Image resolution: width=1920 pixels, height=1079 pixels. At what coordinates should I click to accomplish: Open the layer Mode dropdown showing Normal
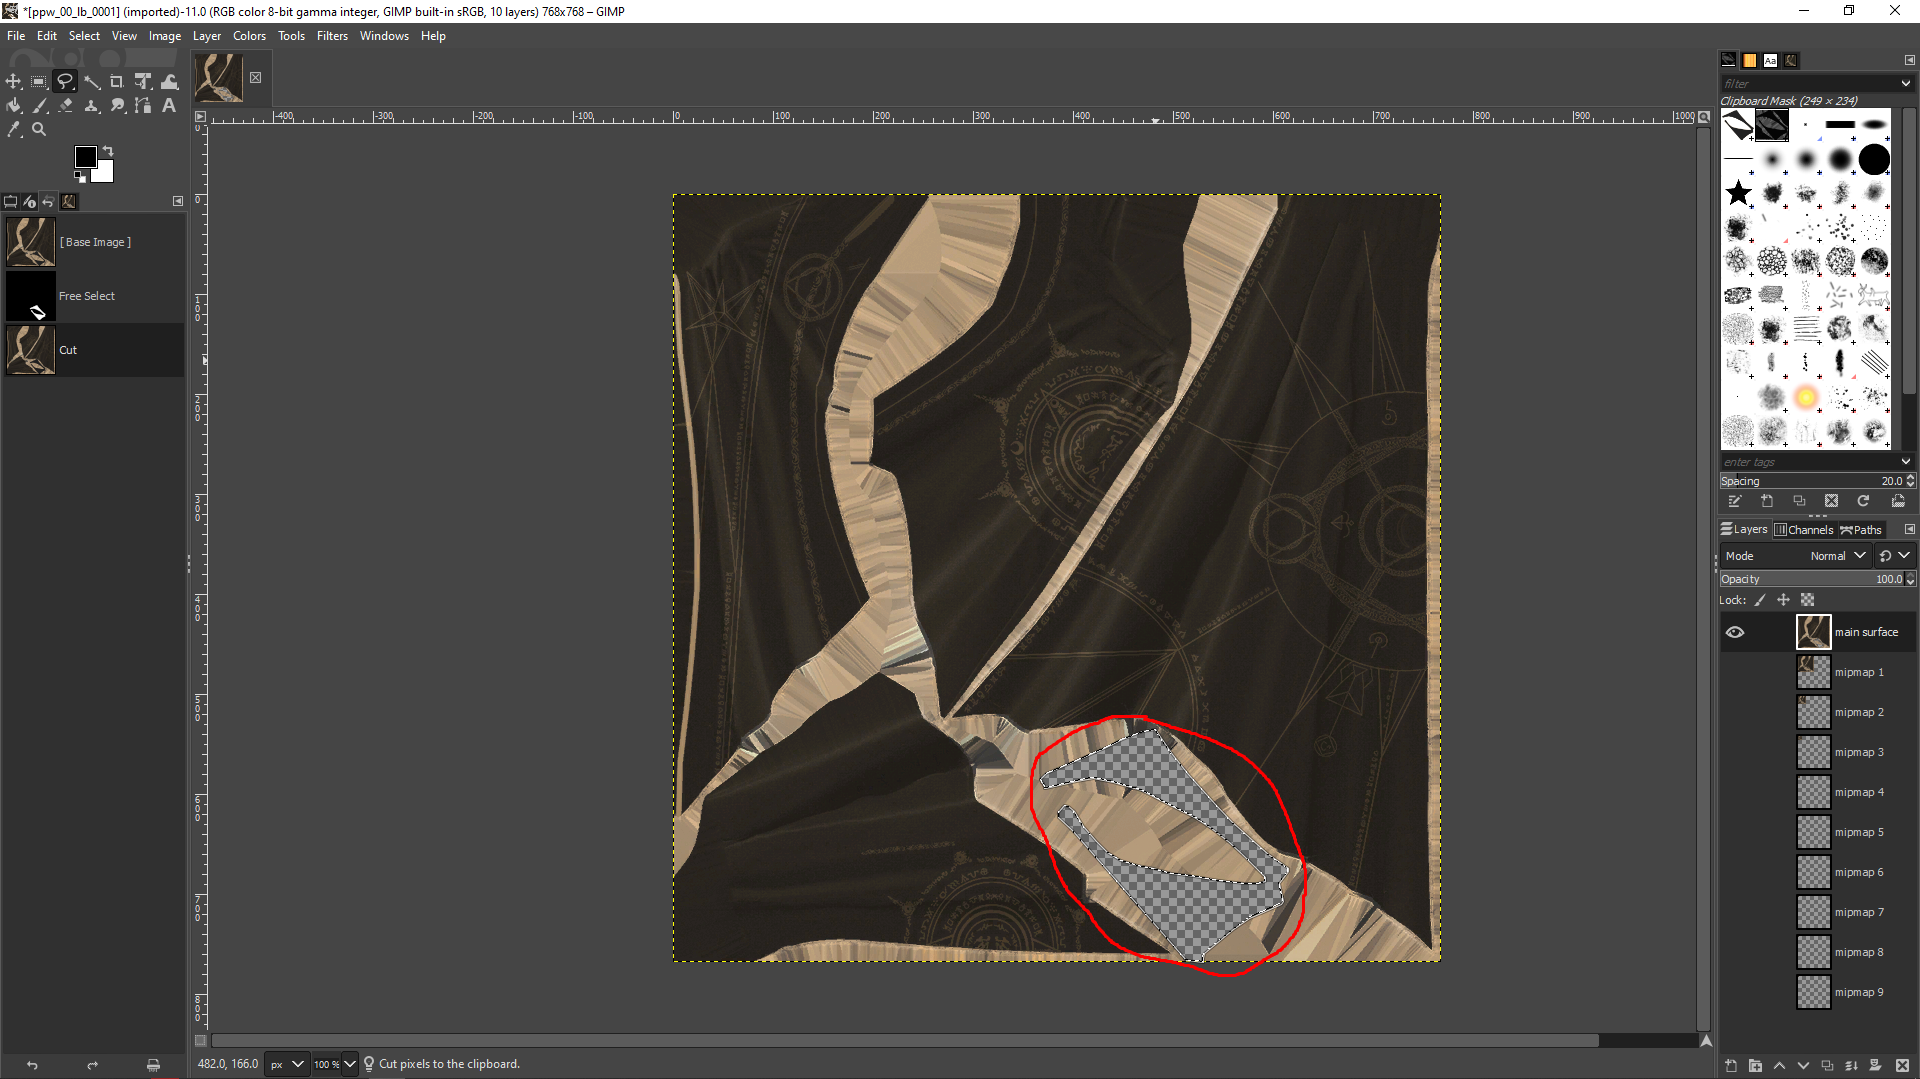[x=1838, y=556]
